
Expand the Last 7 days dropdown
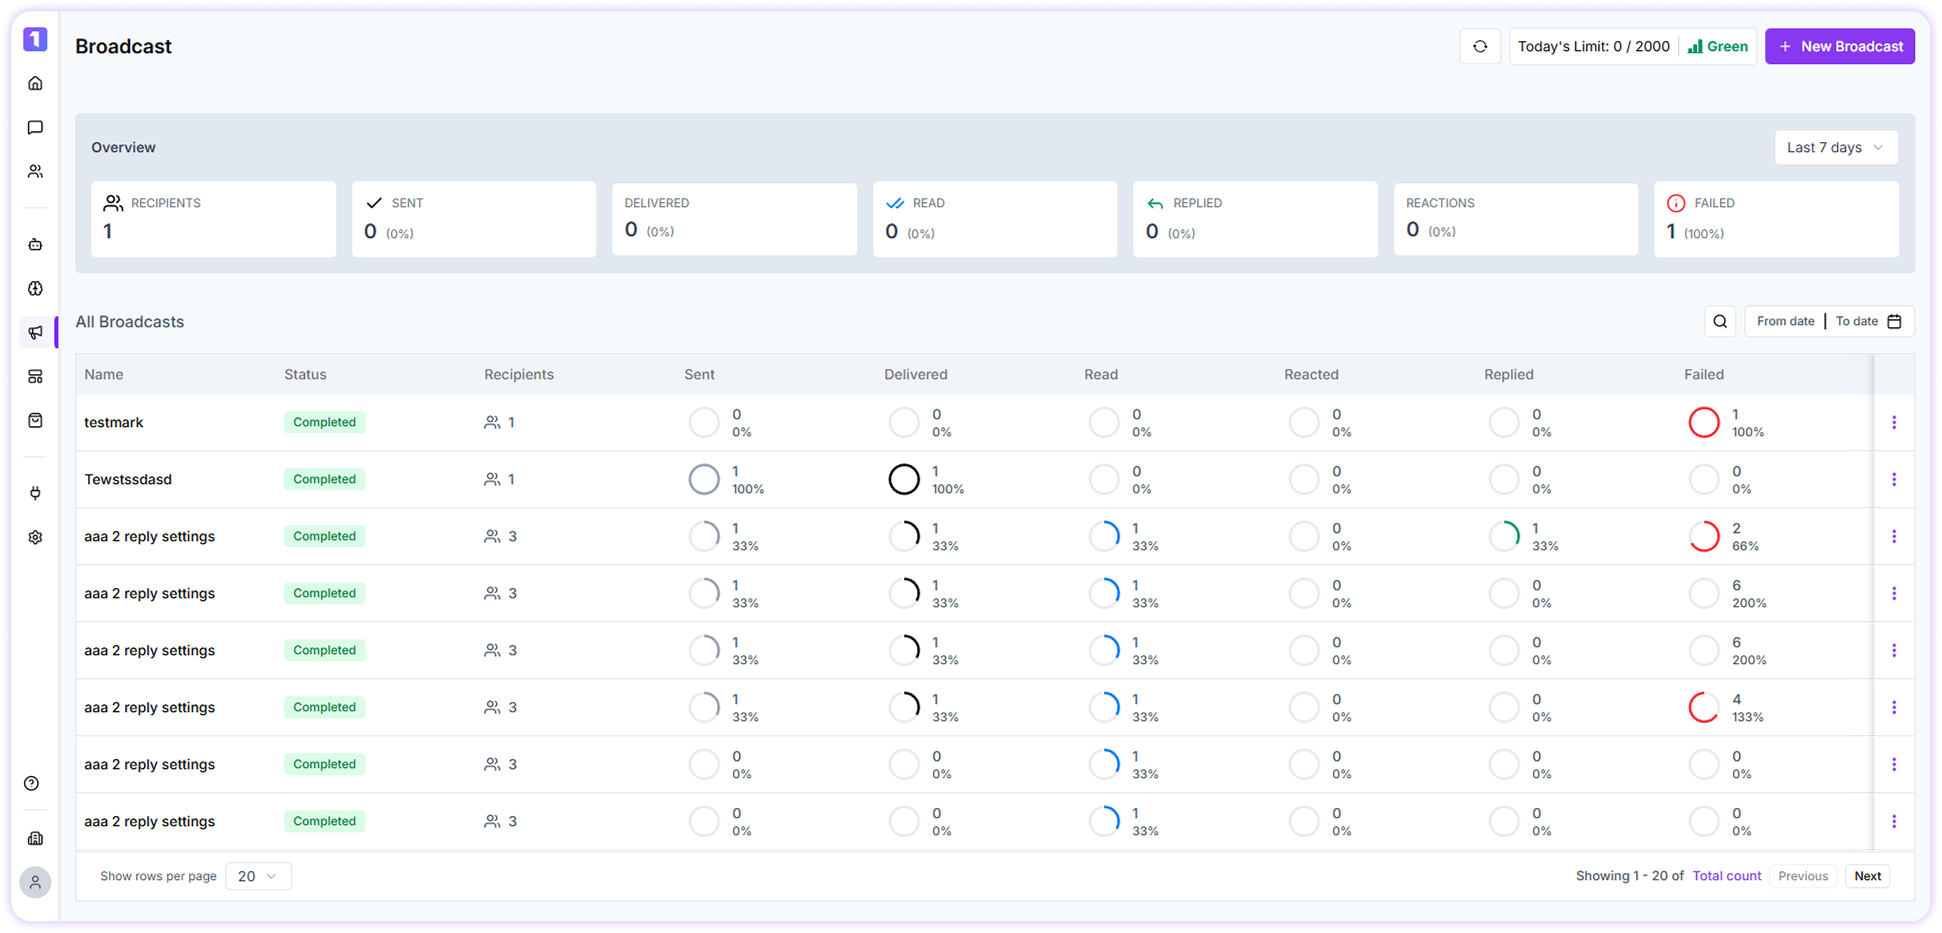tap(1836, 147)
